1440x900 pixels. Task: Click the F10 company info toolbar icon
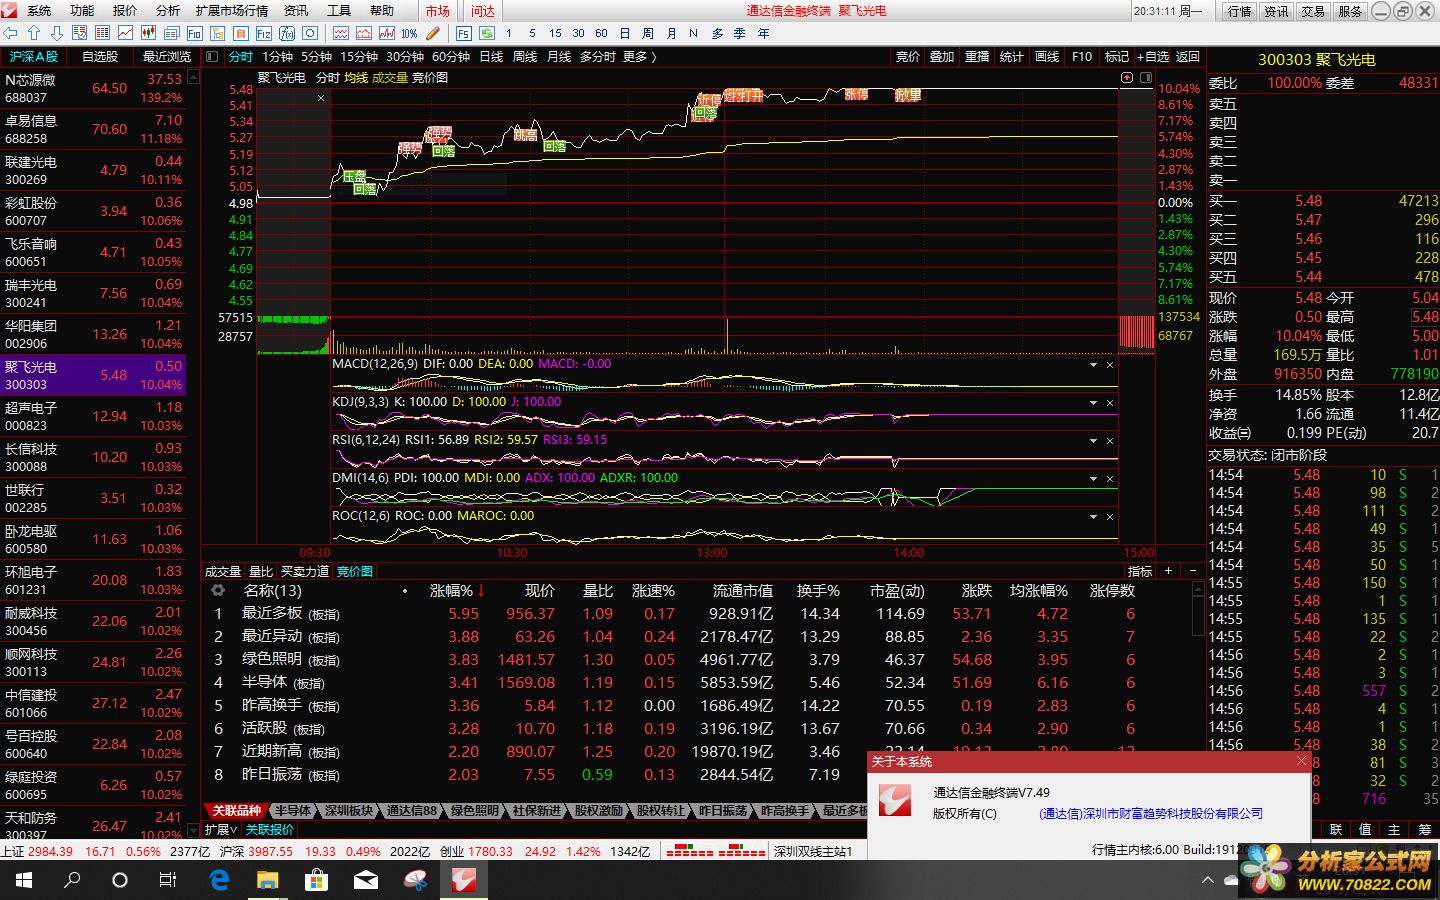coord(194,33)
